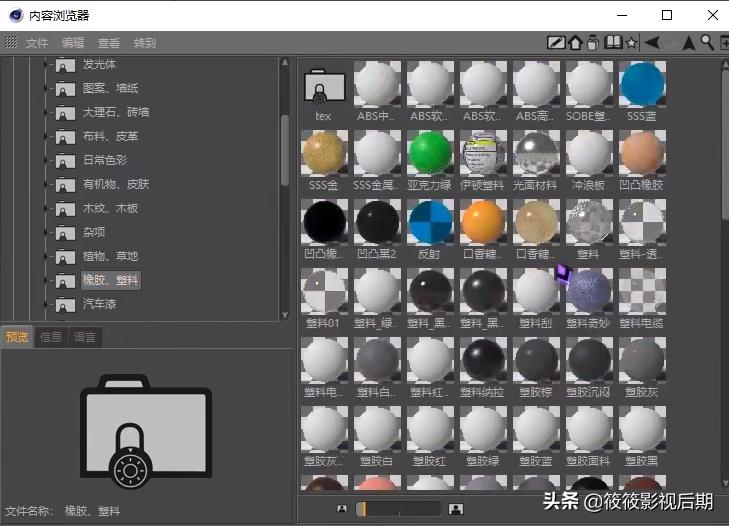Viewport: 729px width, 526px height.
Task: Select the SOBE塑 material thumbnail
Action: tap(589, 84)
